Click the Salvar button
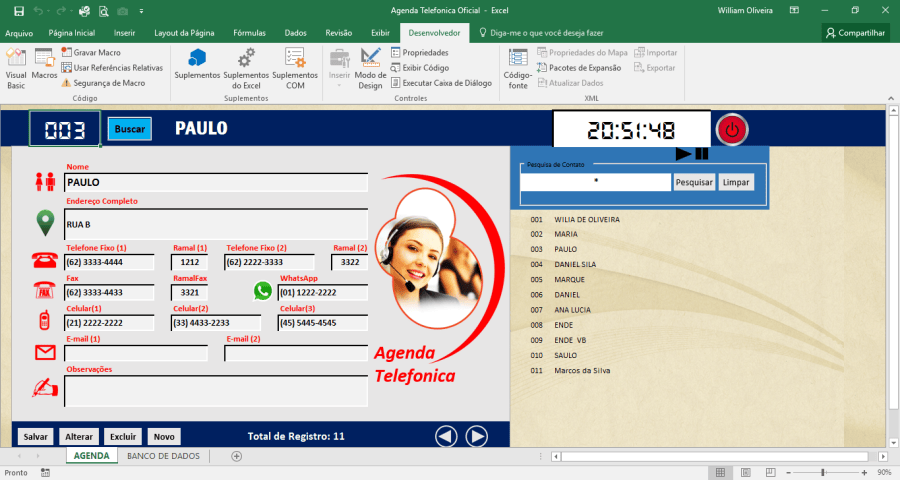Viewport: 900px width, 480px height. [36, 436]
